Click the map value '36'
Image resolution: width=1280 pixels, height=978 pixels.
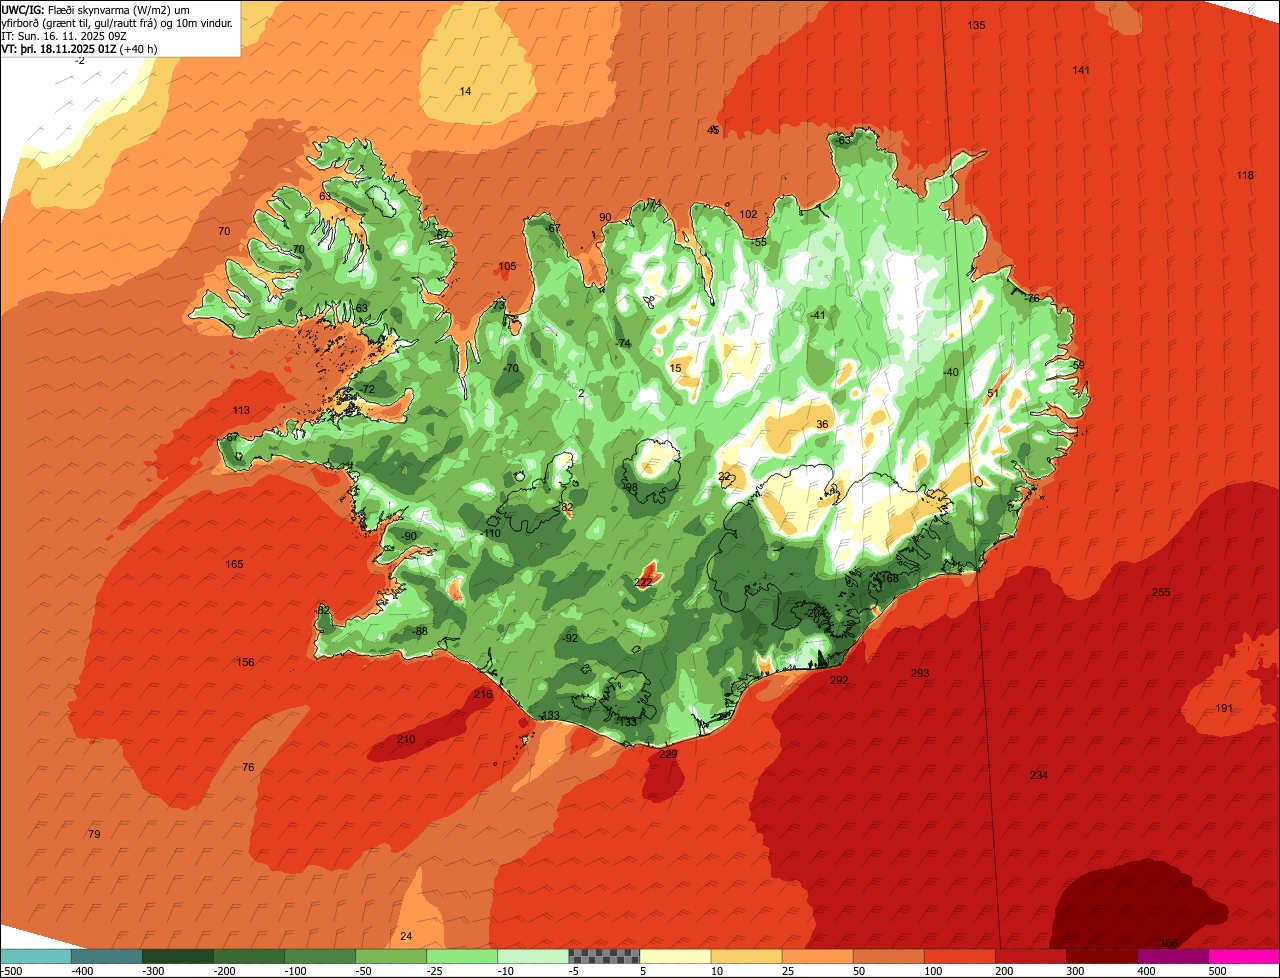tap(822, 425)
